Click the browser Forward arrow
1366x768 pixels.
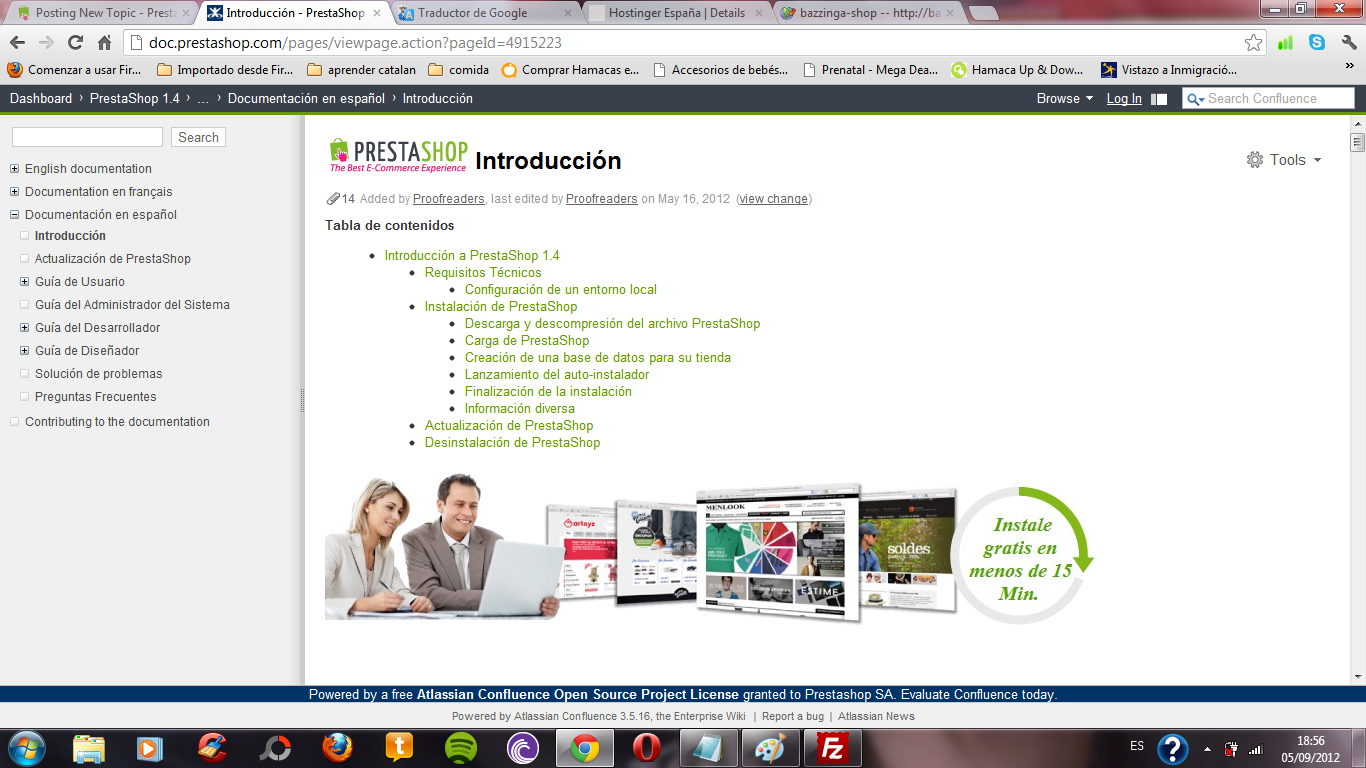46,43
